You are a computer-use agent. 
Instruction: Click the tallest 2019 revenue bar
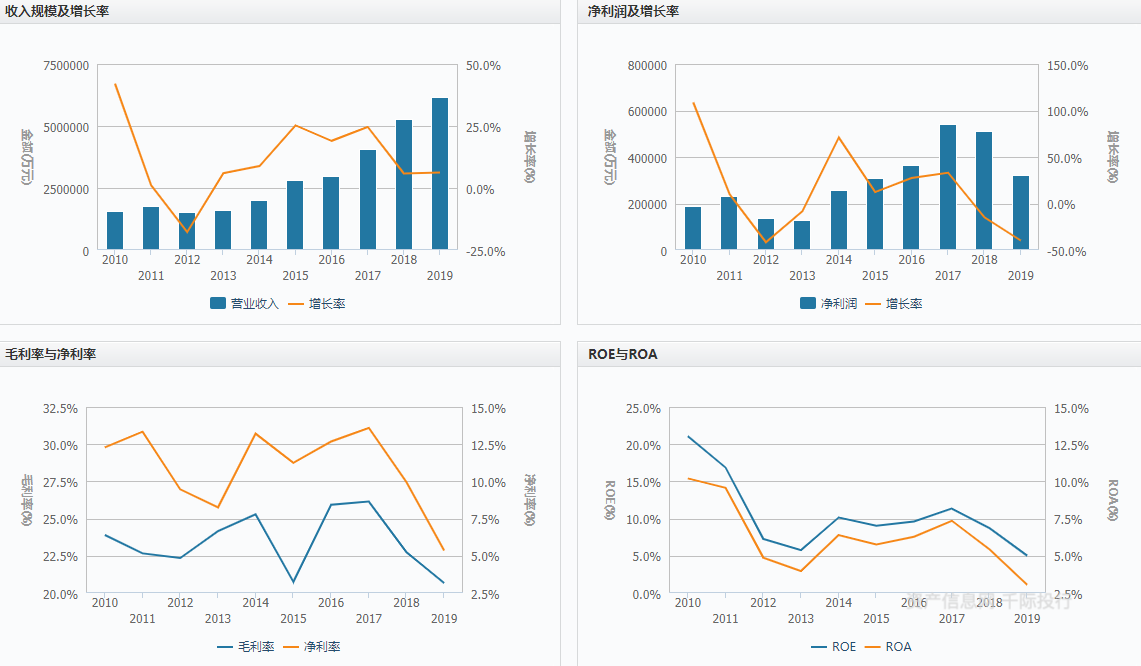tap(440, 174)
